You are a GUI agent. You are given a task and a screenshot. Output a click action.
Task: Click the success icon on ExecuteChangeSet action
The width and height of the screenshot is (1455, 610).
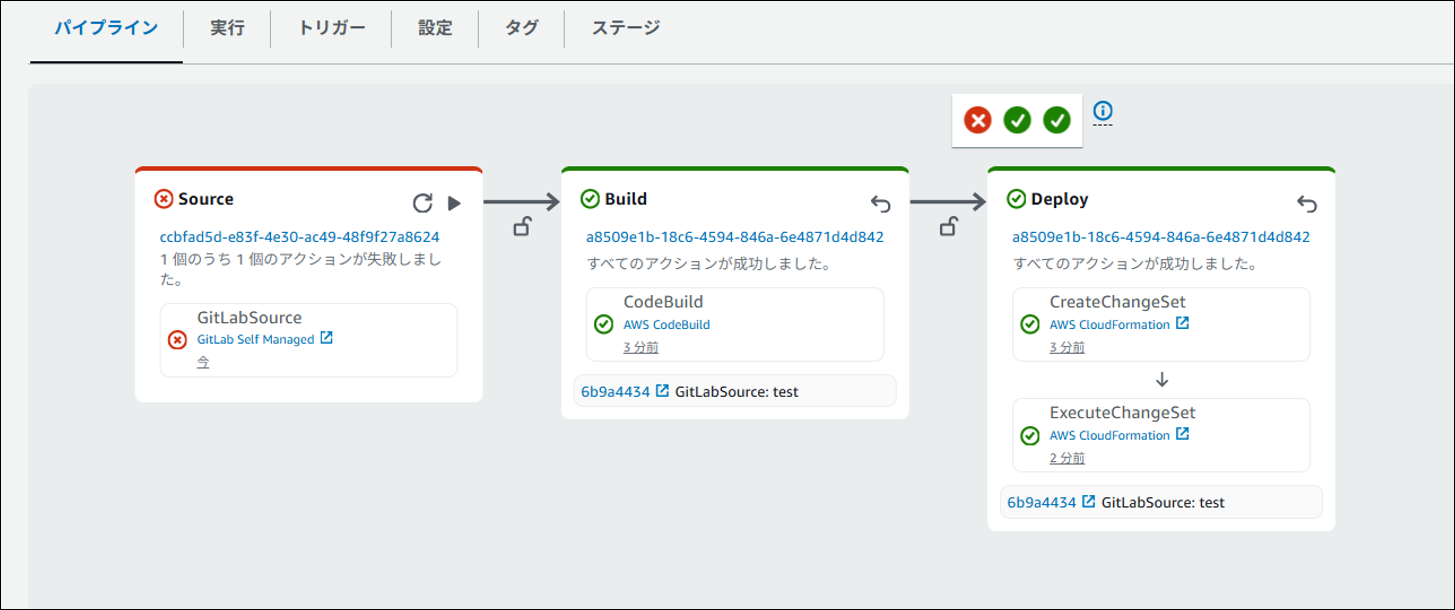[1029, 435]
